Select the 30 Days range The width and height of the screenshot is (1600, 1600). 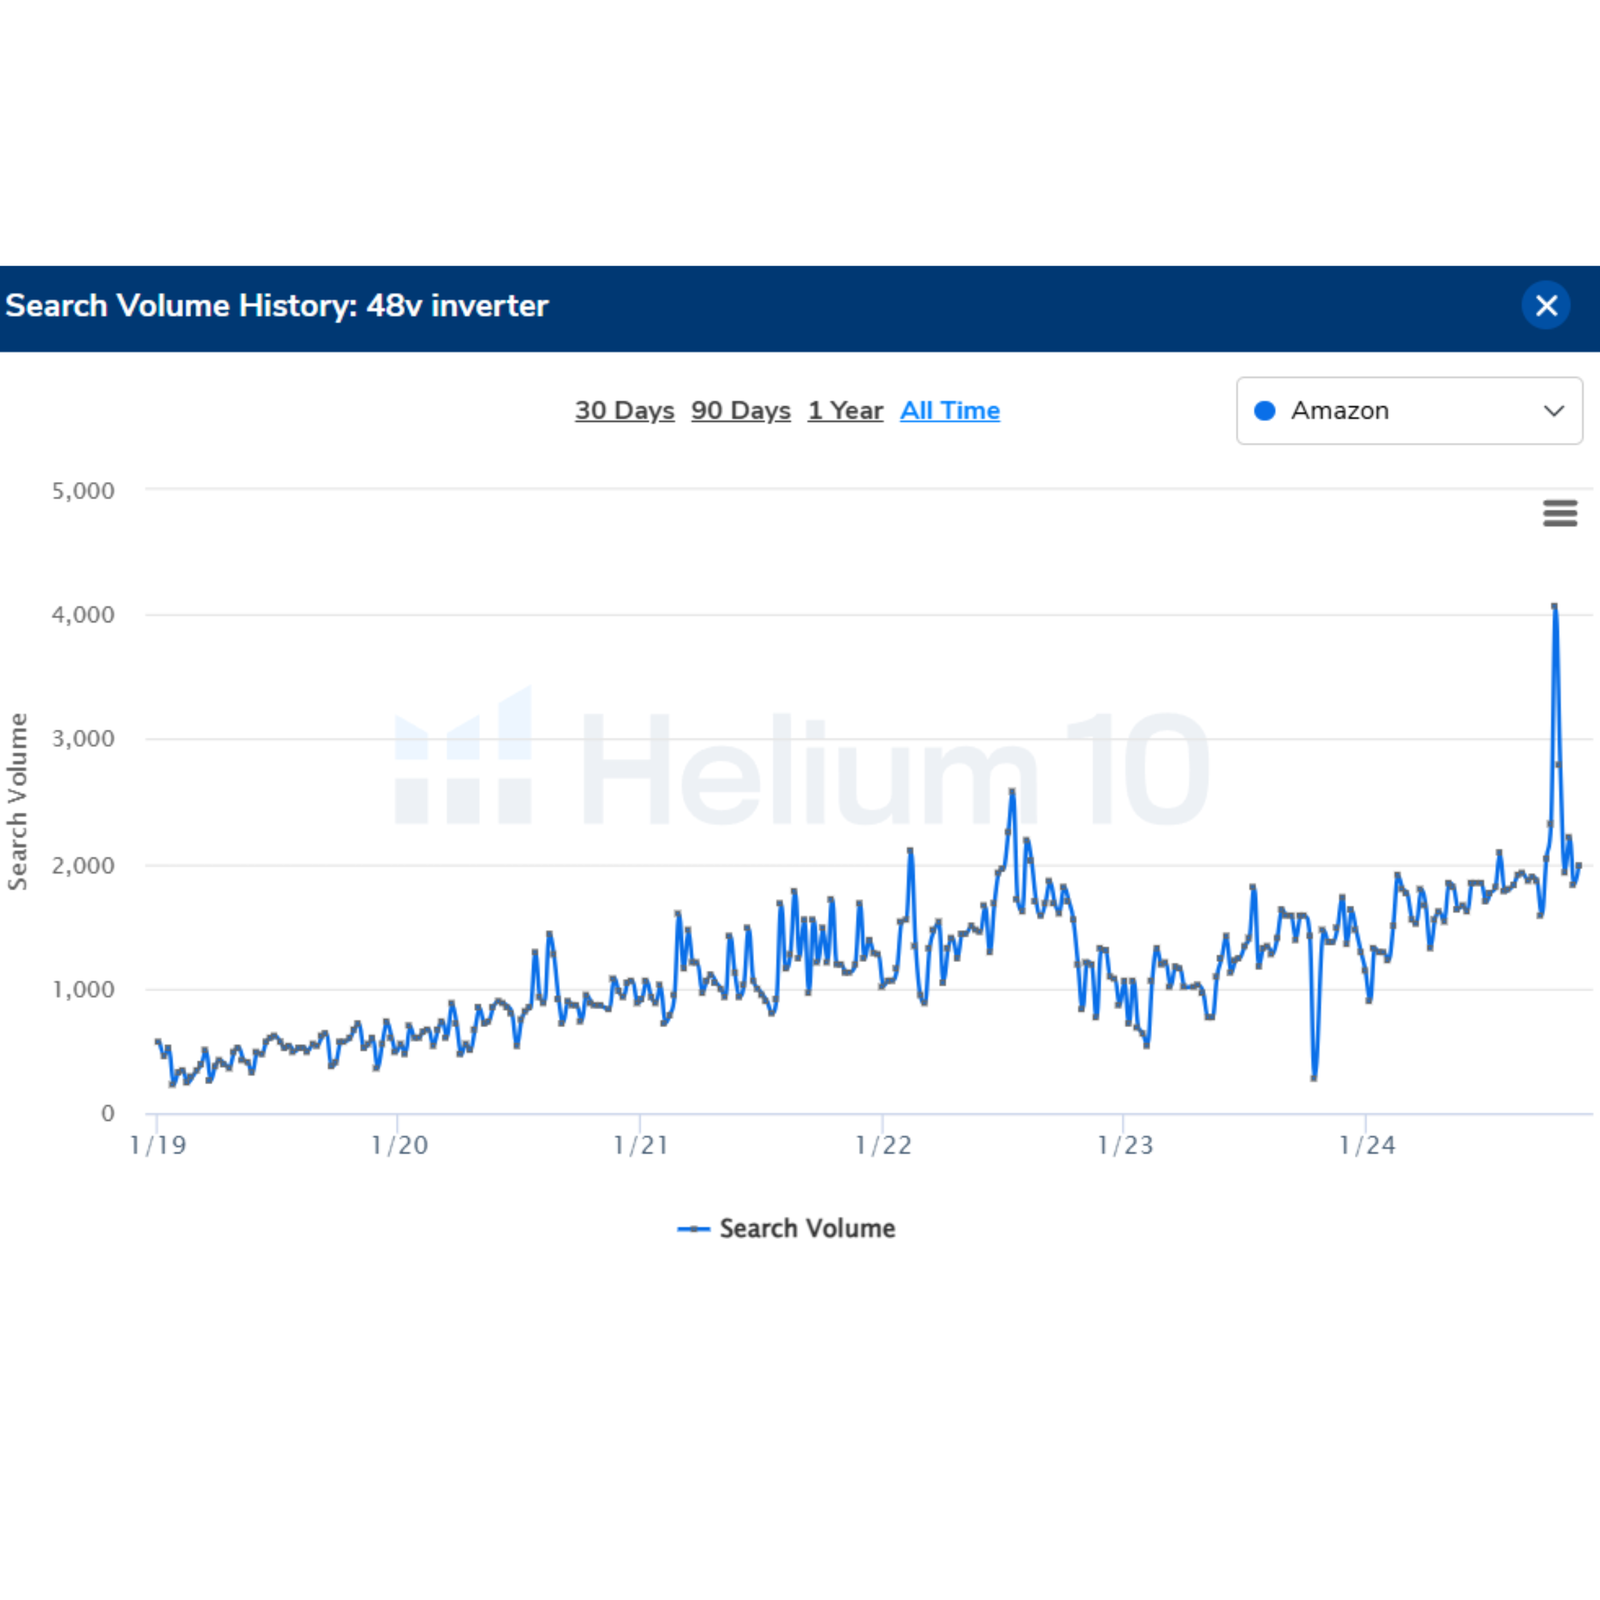[624, 411]
